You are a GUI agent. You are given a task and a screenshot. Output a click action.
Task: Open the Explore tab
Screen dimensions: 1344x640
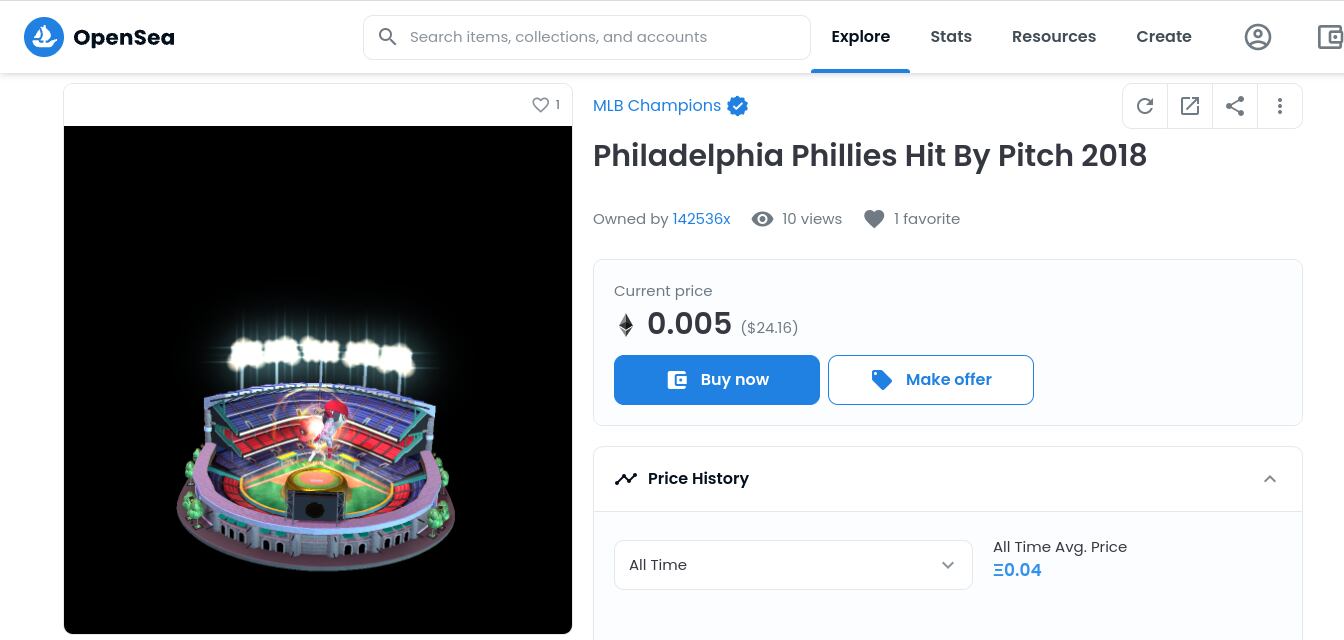[x=860, y=37]
